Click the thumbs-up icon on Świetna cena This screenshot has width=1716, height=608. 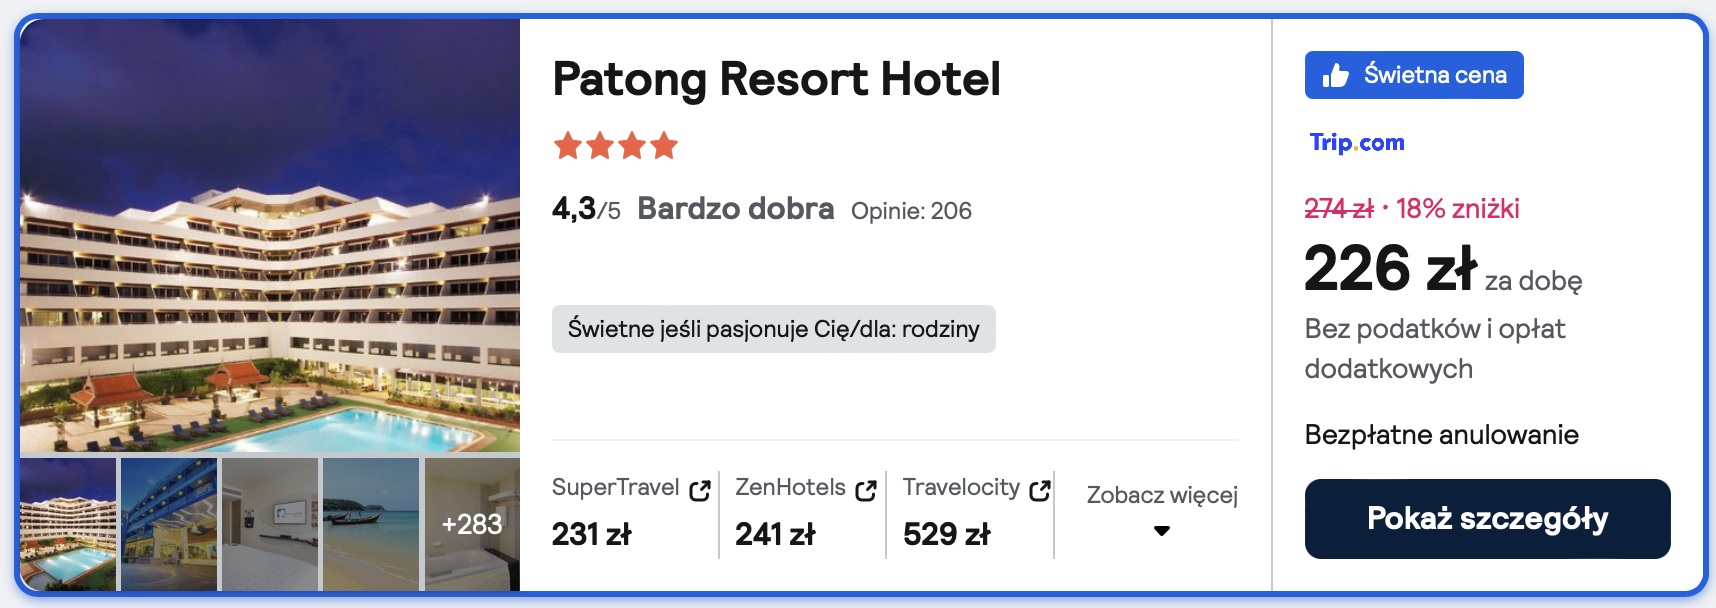click(x=1336, y=76)
